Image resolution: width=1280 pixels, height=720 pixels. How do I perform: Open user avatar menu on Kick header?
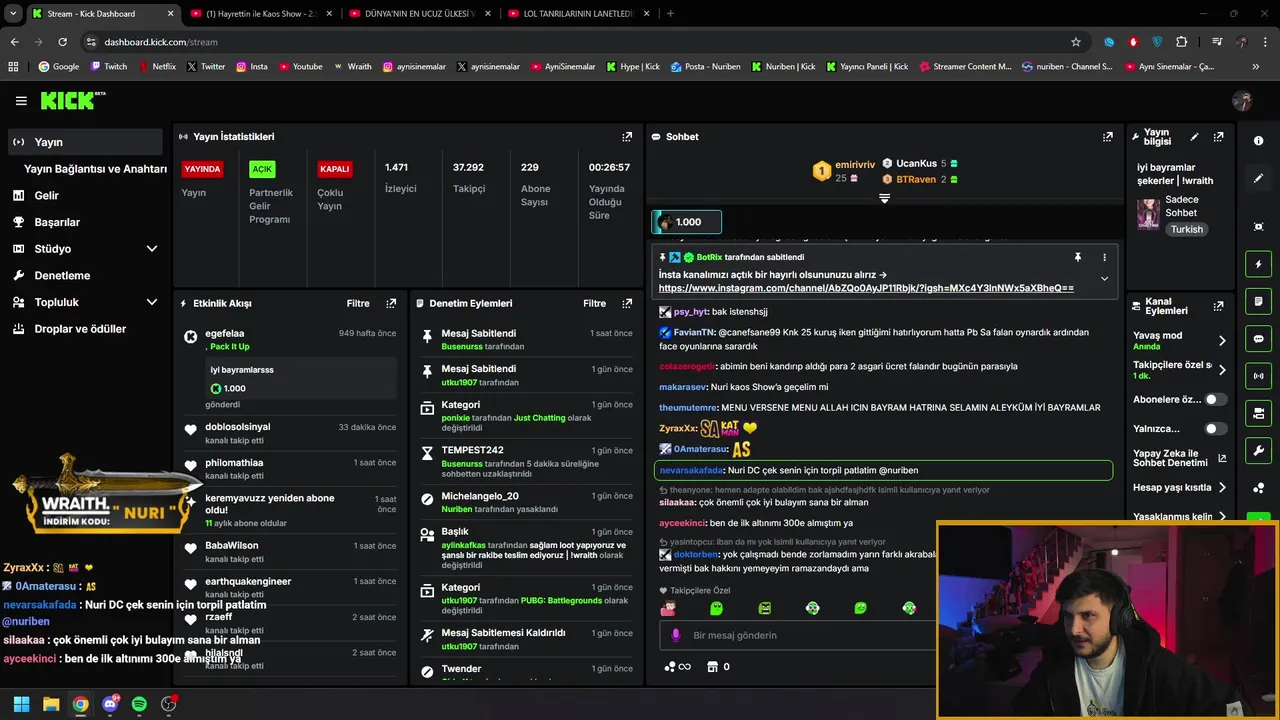click(x=1242, y=101)
